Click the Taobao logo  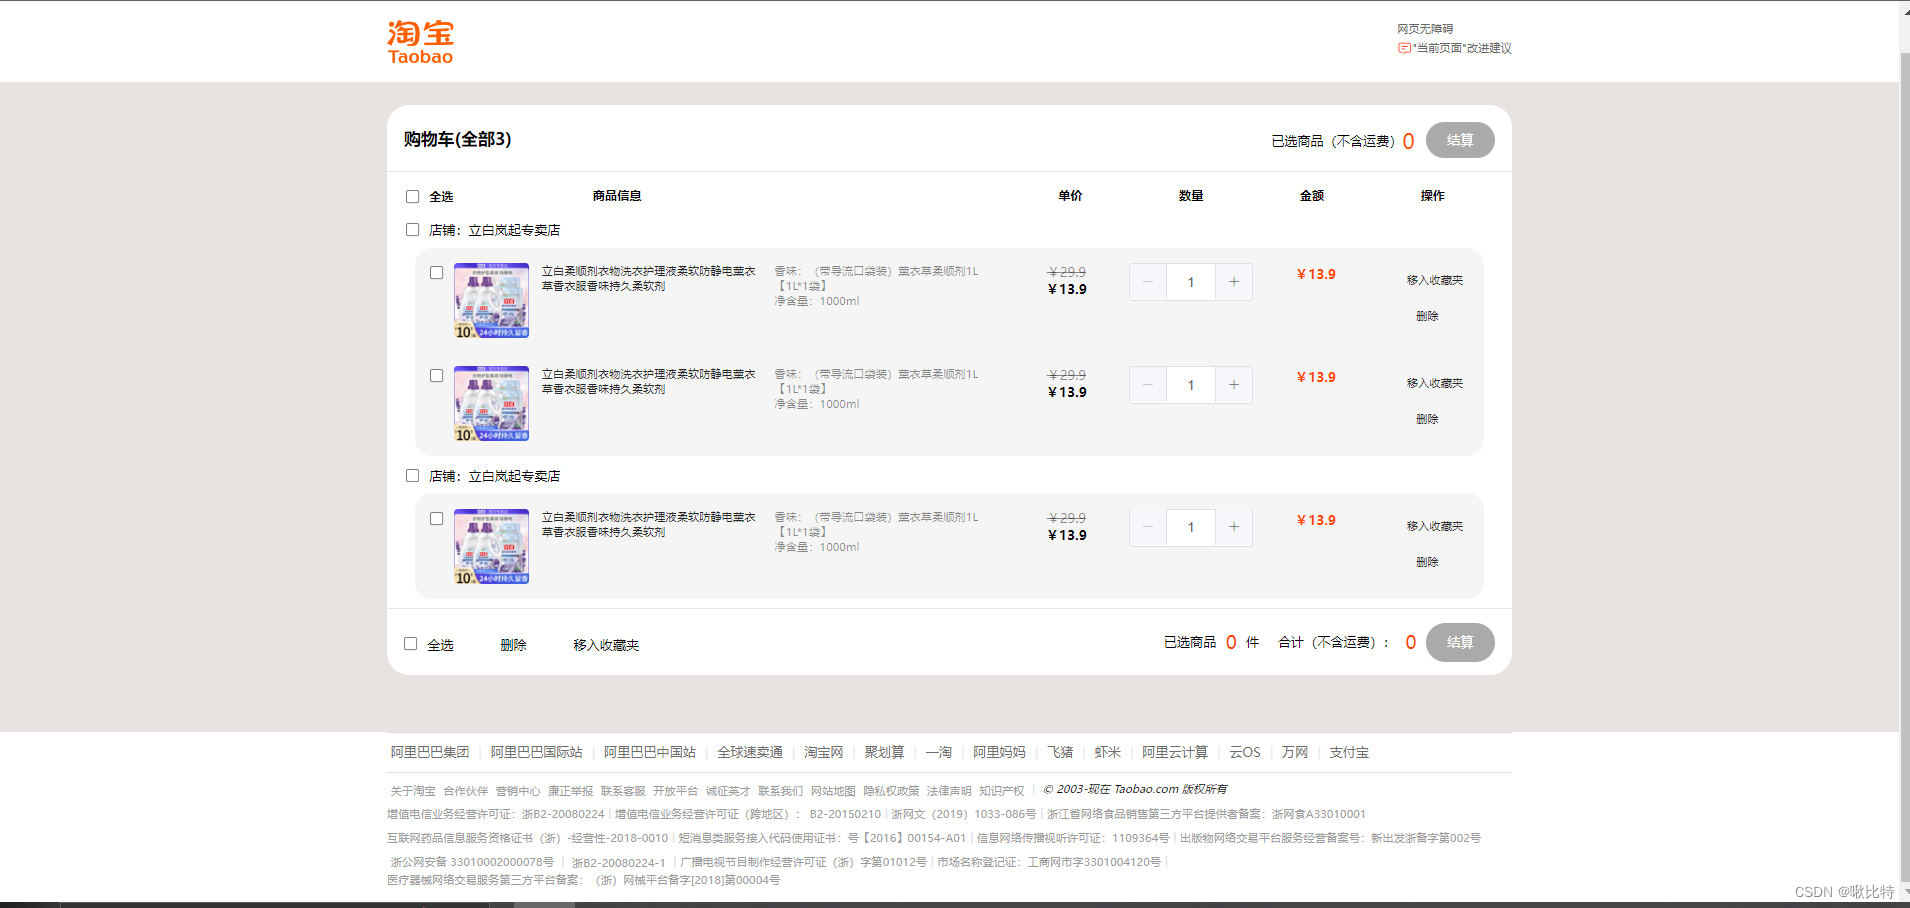(x=420, y=42)
